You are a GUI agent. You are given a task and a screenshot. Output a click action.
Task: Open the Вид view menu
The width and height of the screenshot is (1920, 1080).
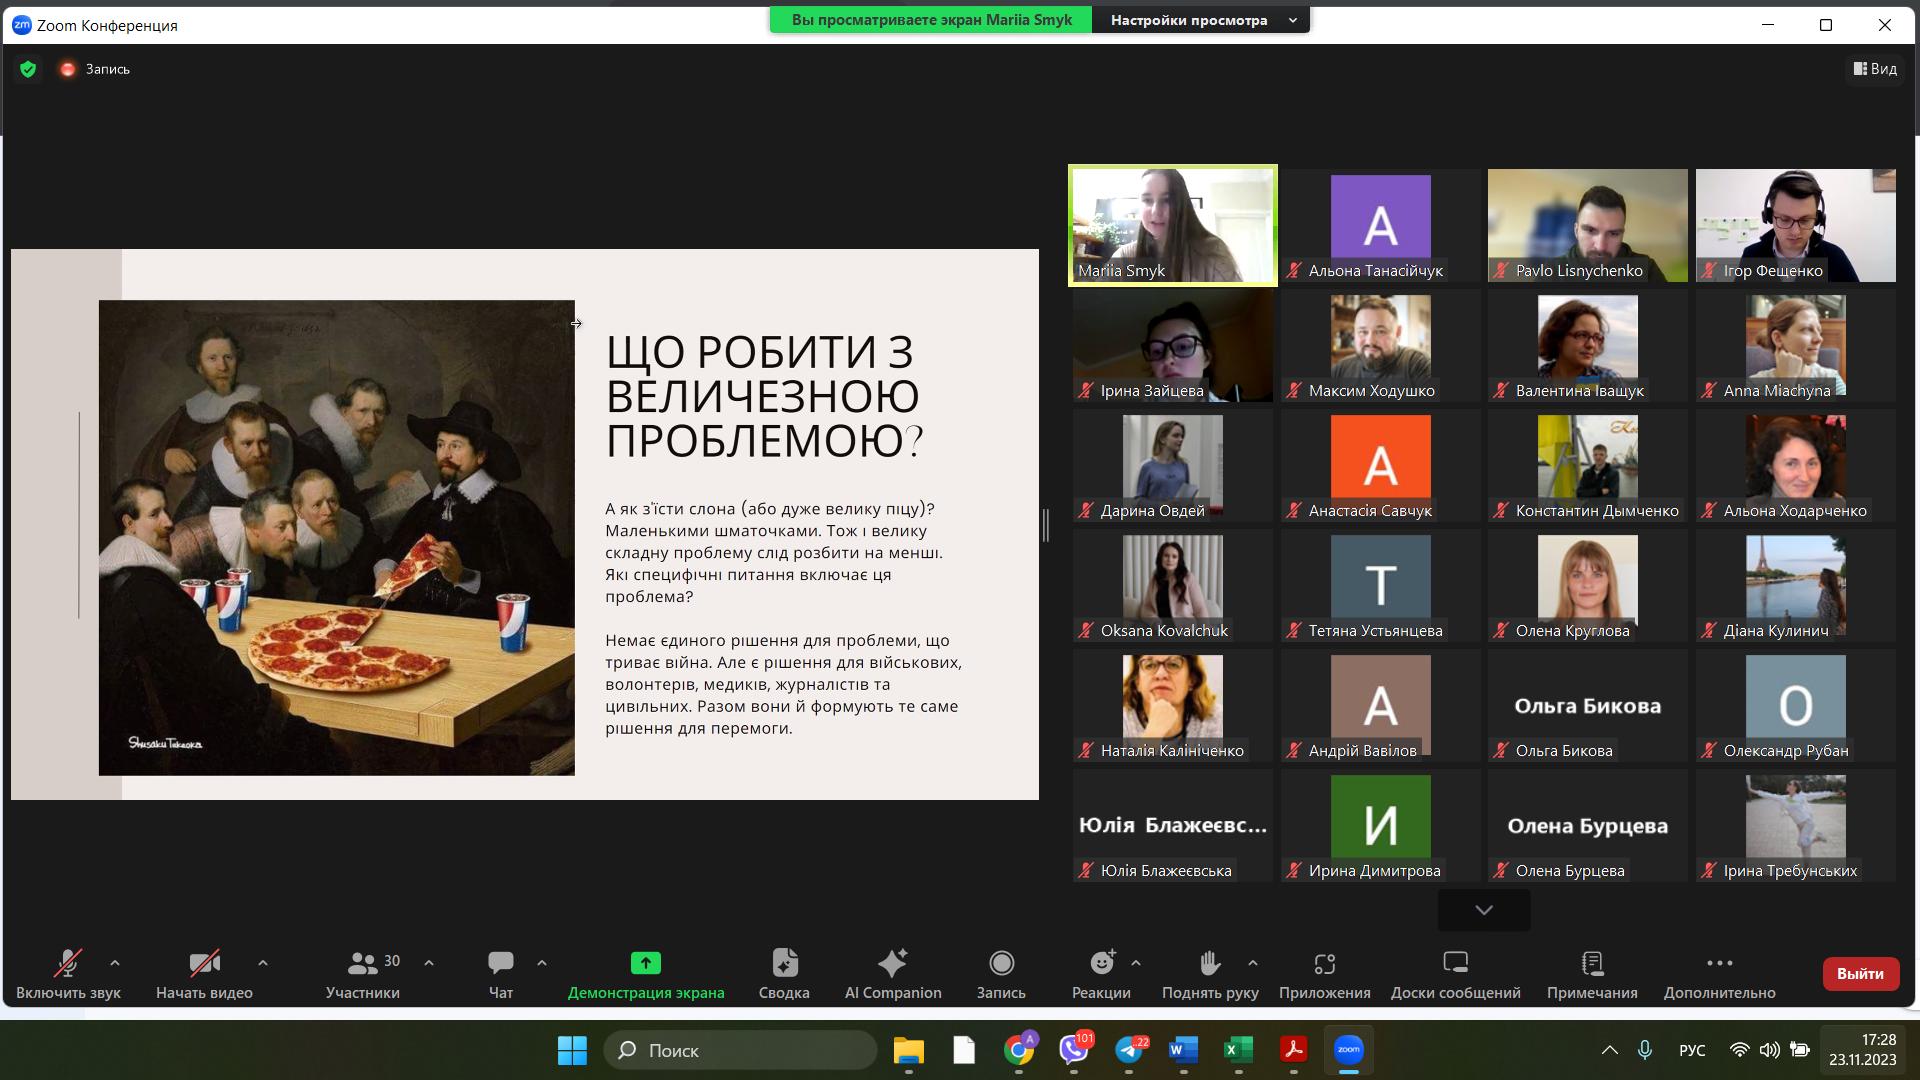(1875, 69)
